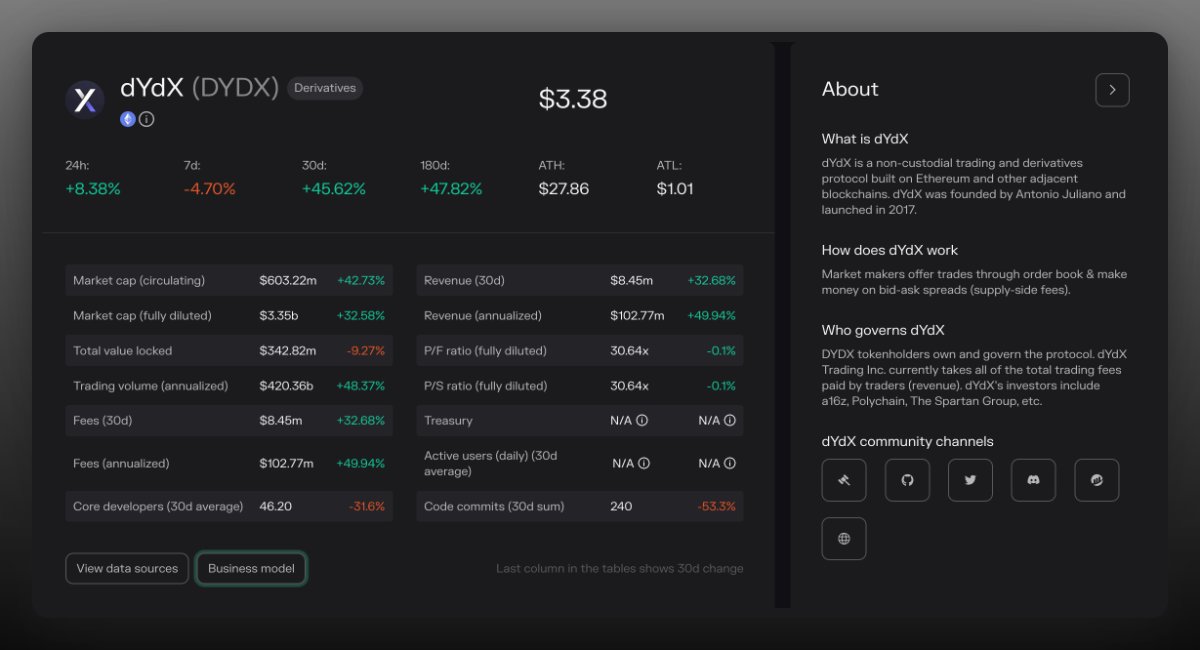Image resolution: width=1200 pixels, height=650 pixels.
Task: Click the info icon beside Treasury 30d change N/A
Action: click(x=730, y=421)
